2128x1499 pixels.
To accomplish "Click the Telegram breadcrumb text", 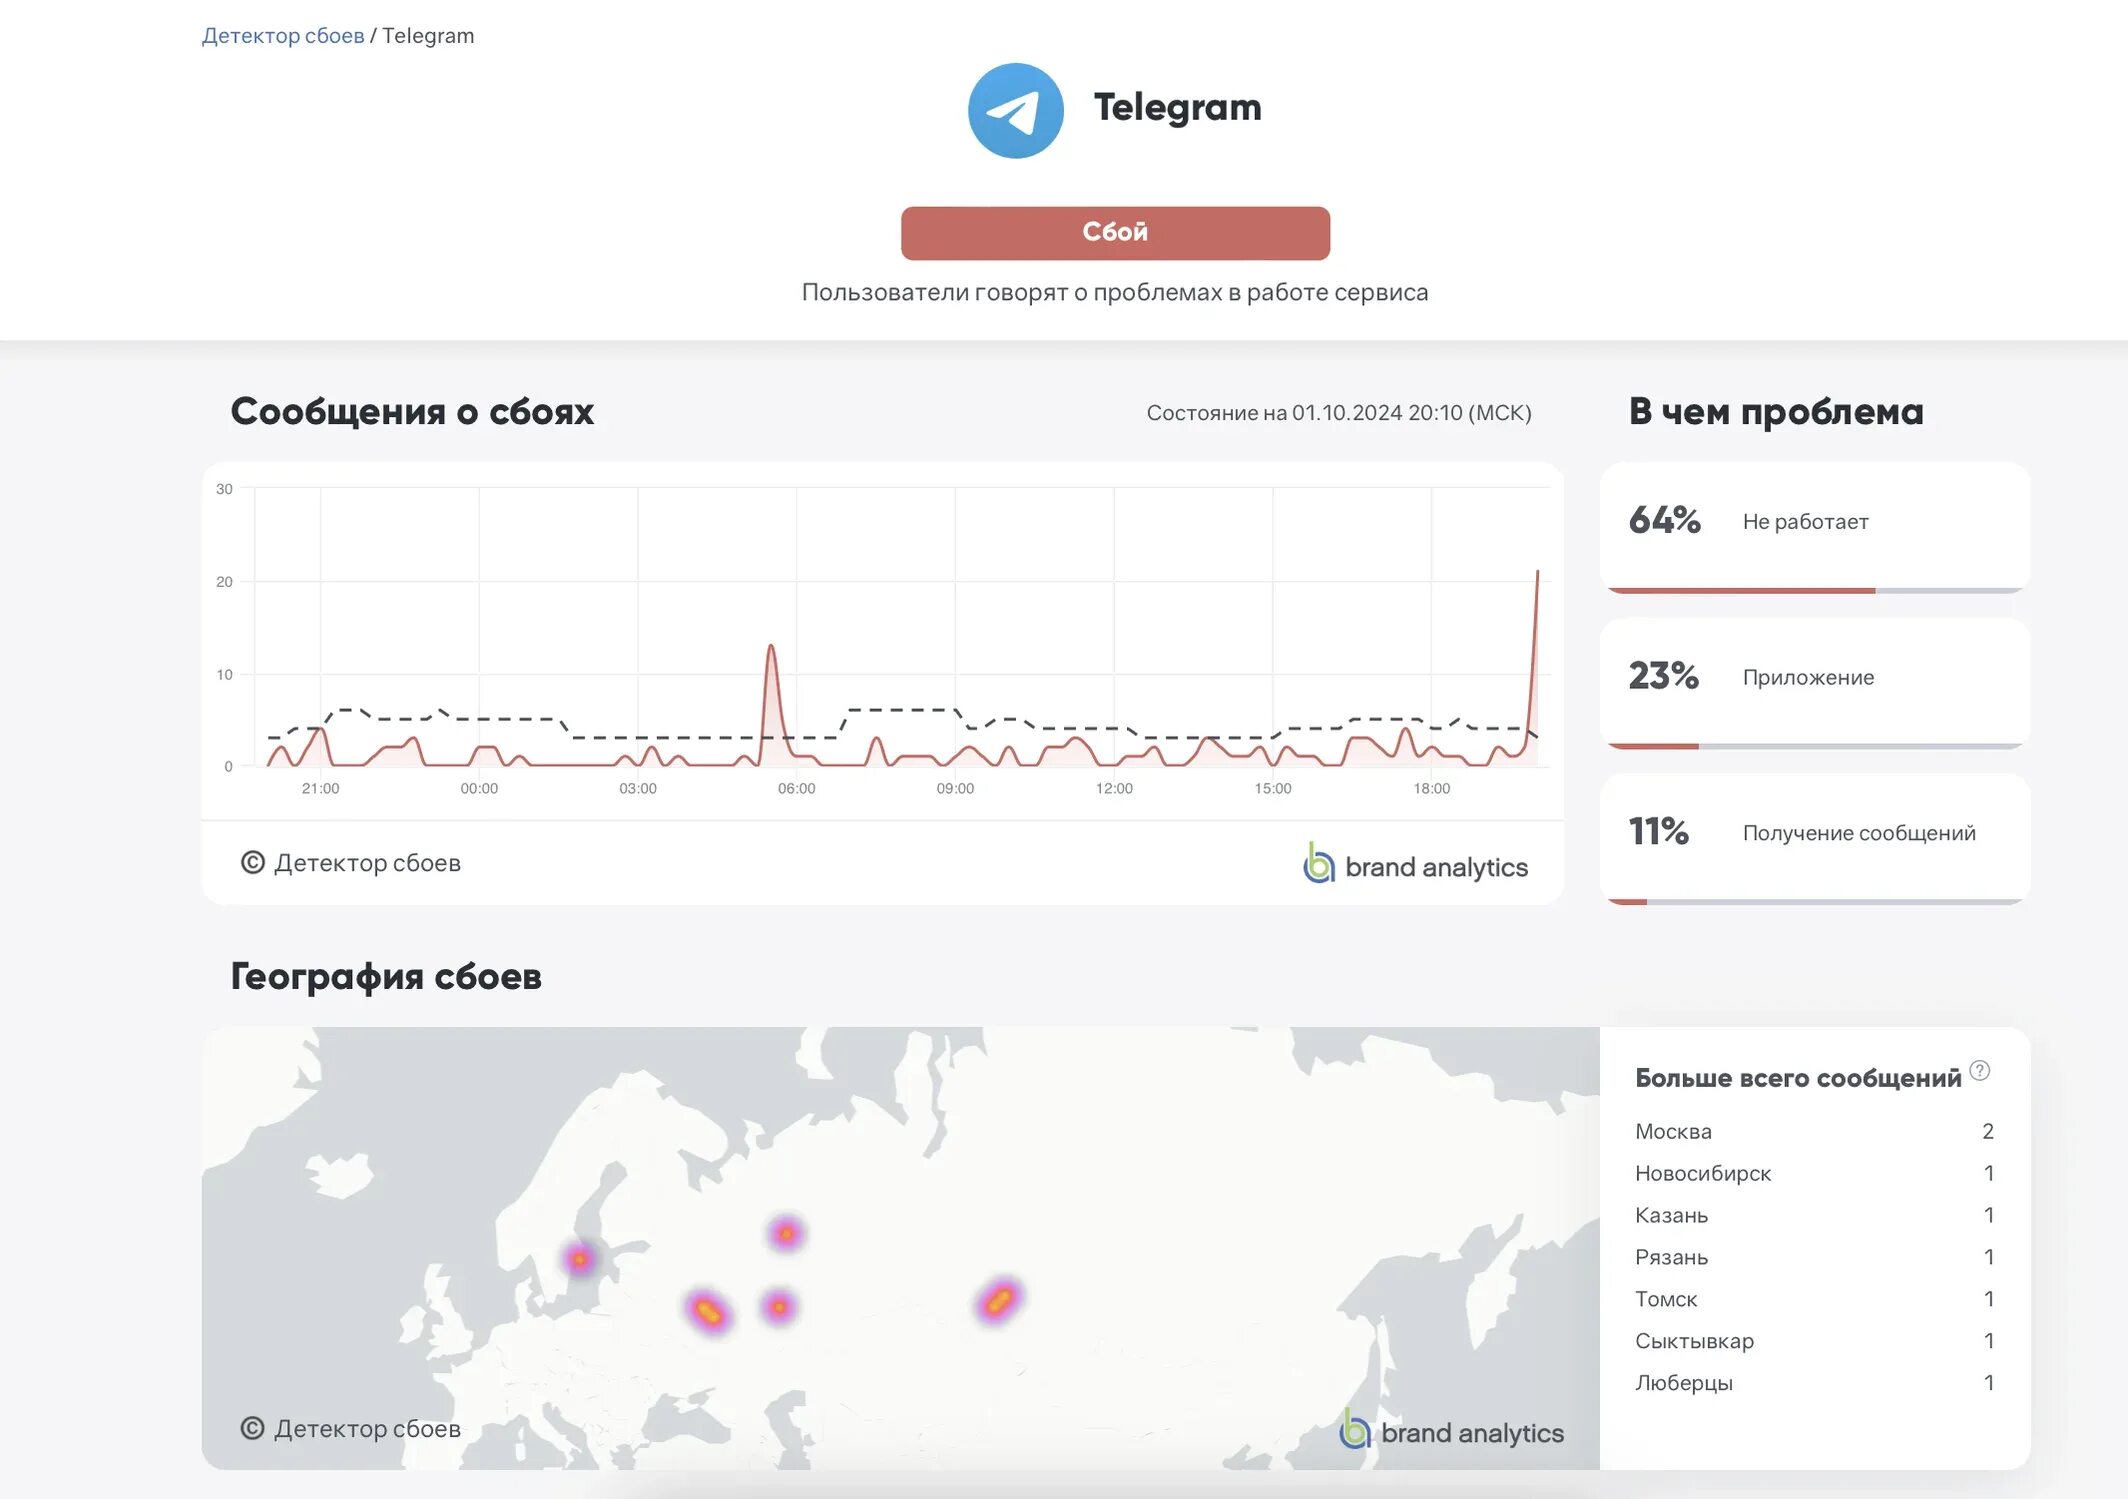I will (x=428, y=36).
